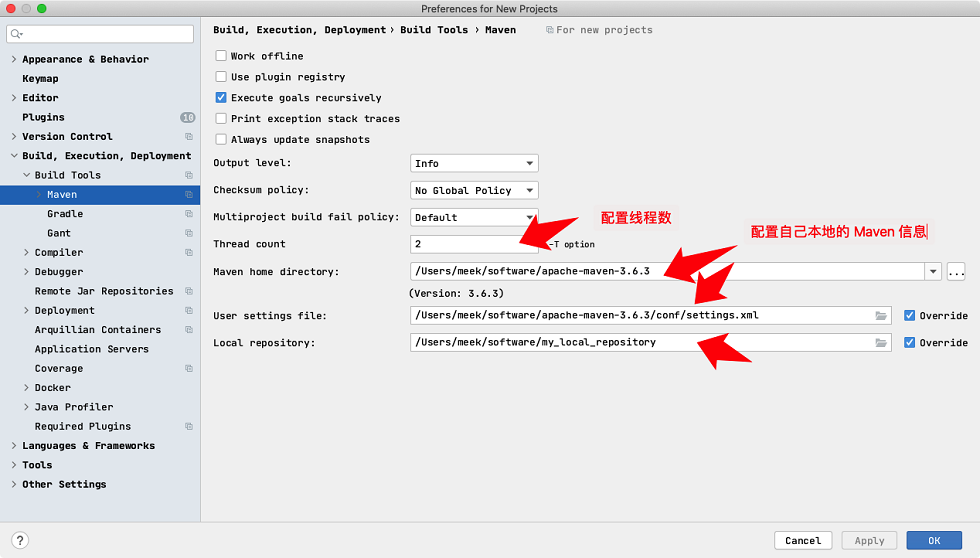Click the ellipsis browse button for Maven home
This screenshot has height=558, width=980.
point(956,272)
